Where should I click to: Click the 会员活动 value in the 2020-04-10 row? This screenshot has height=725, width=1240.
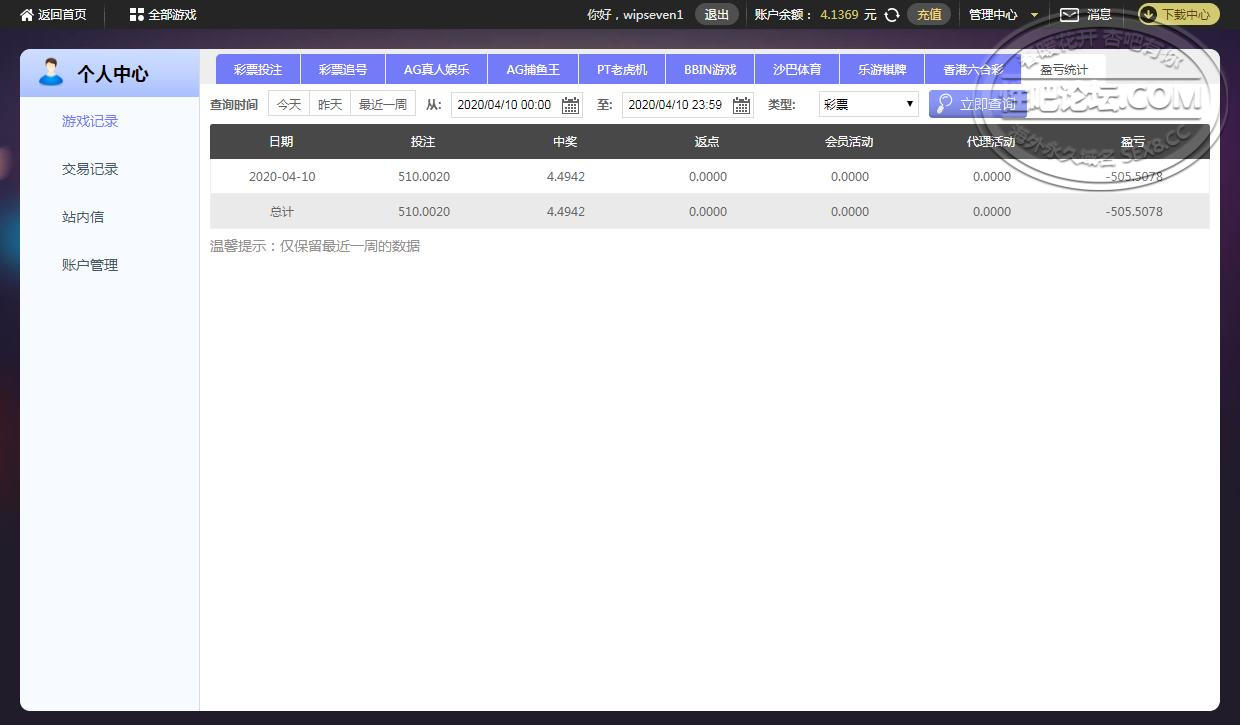(x=850, y=177)
